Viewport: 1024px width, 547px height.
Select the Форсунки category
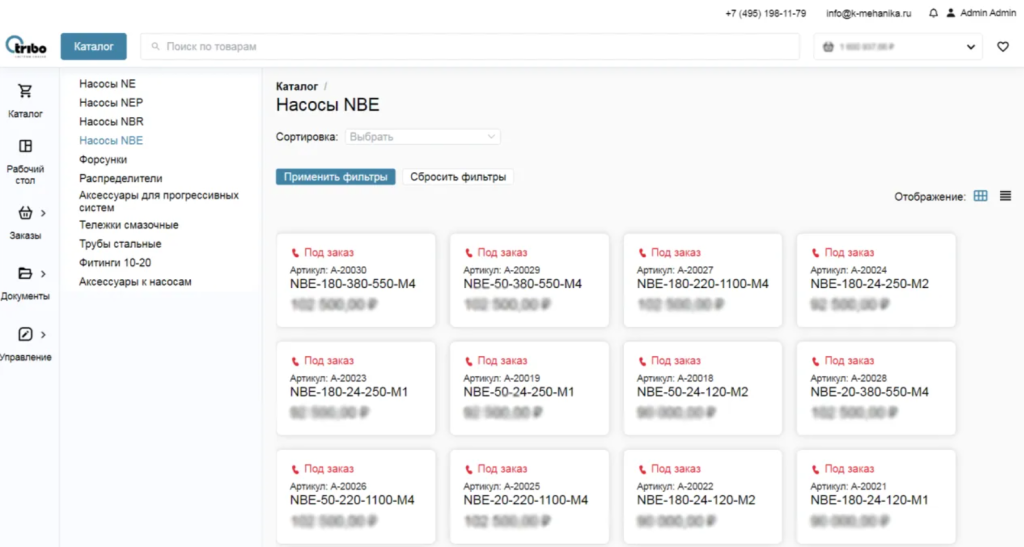(103, 159)
